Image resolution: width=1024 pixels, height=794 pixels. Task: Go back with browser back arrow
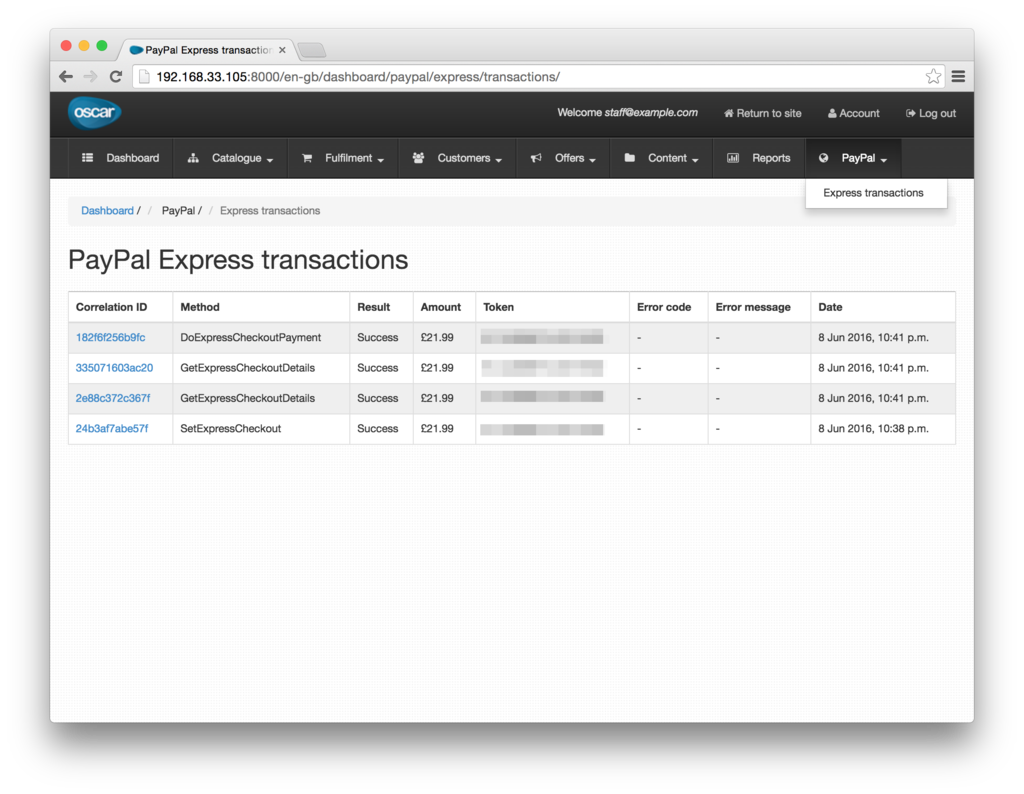(66, 77)
